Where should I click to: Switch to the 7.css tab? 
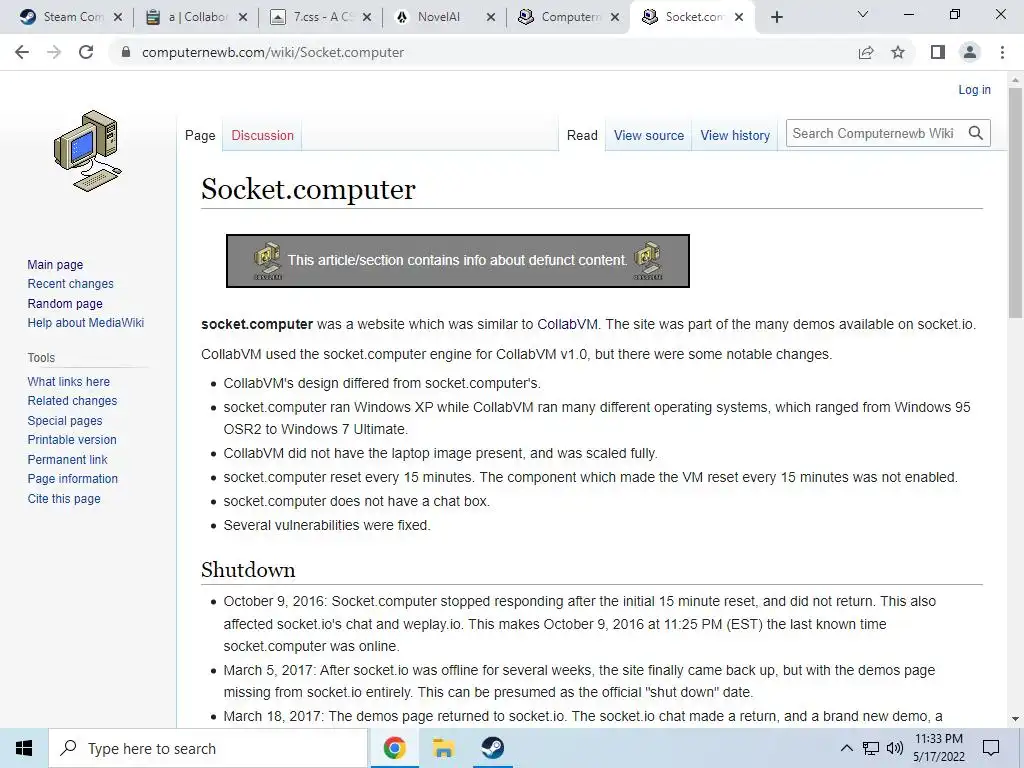click(x=320, y=17)
